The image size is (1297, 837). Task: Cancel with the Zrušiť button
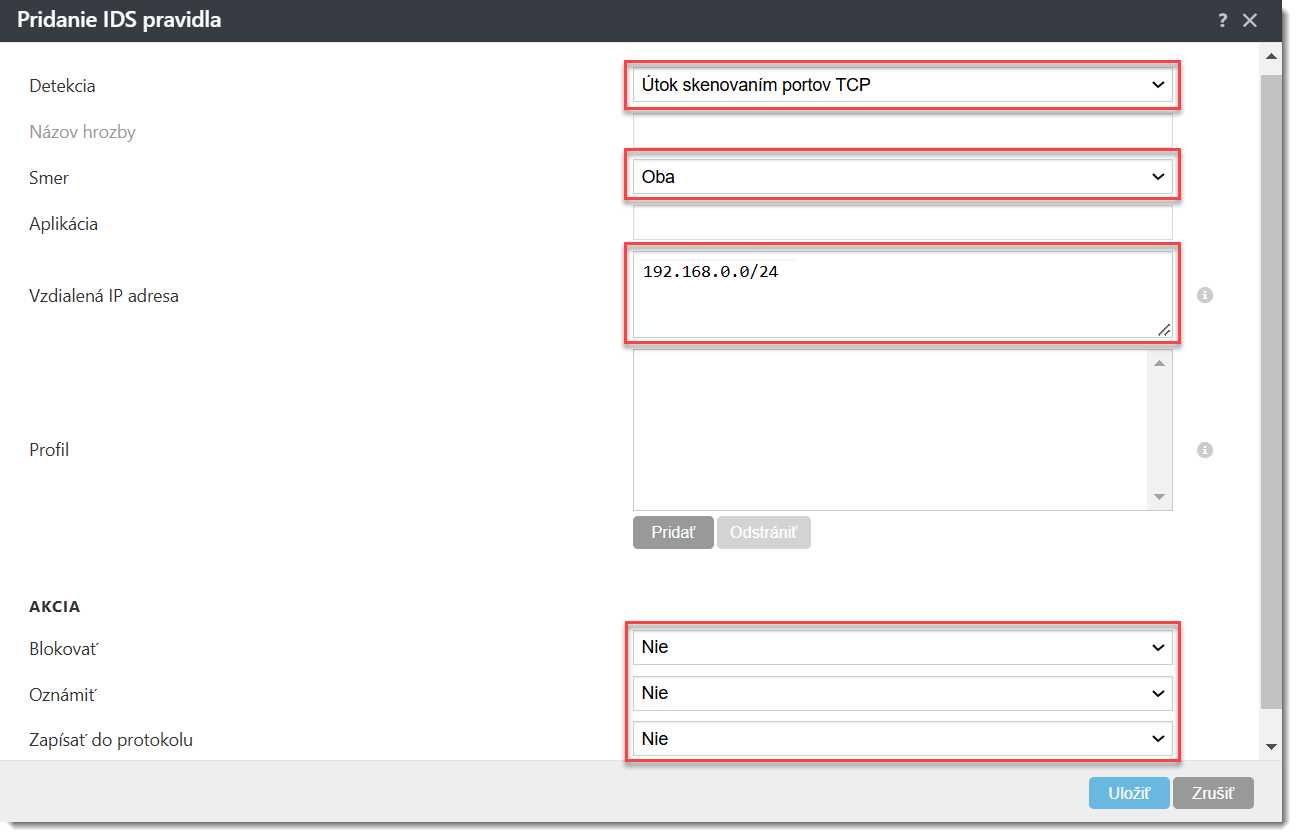coord(1212,794)
